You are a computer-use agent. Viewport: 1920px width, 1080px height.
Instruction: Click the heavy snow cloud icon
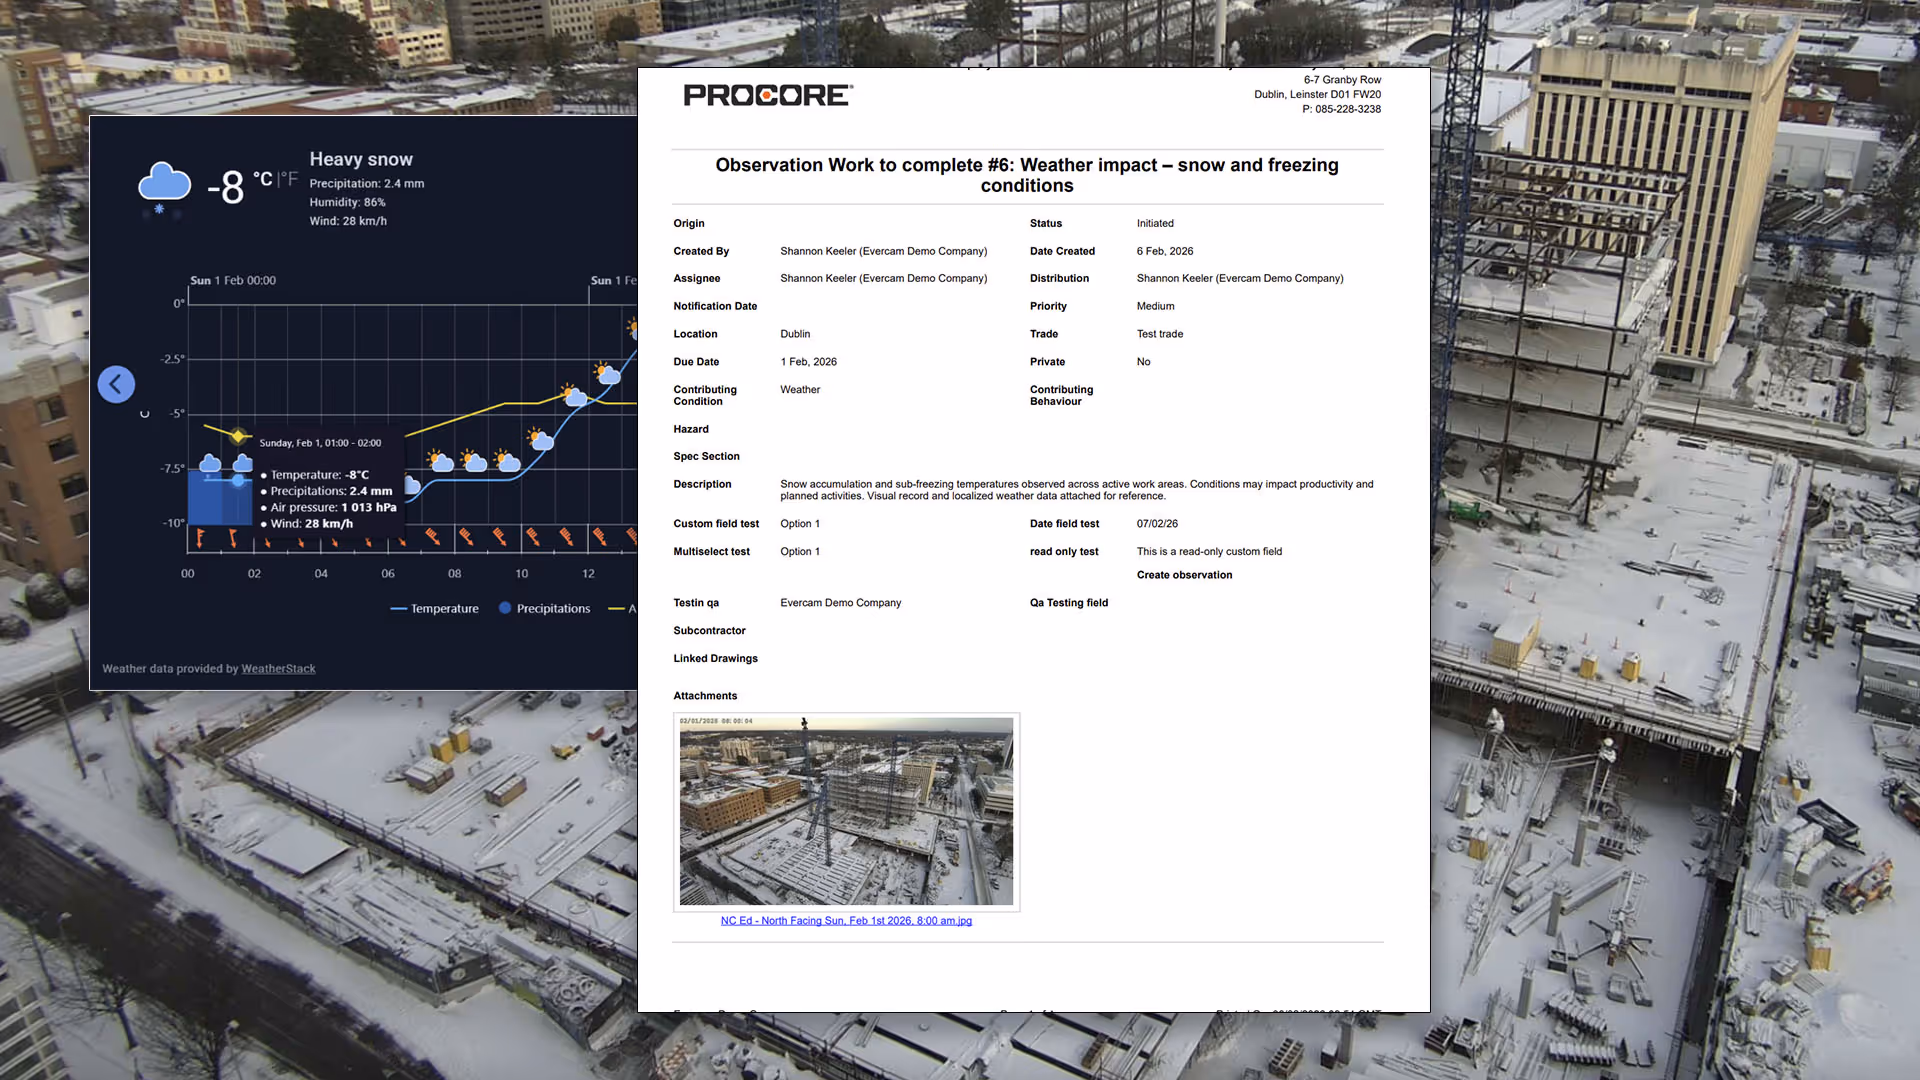point(164,185)
